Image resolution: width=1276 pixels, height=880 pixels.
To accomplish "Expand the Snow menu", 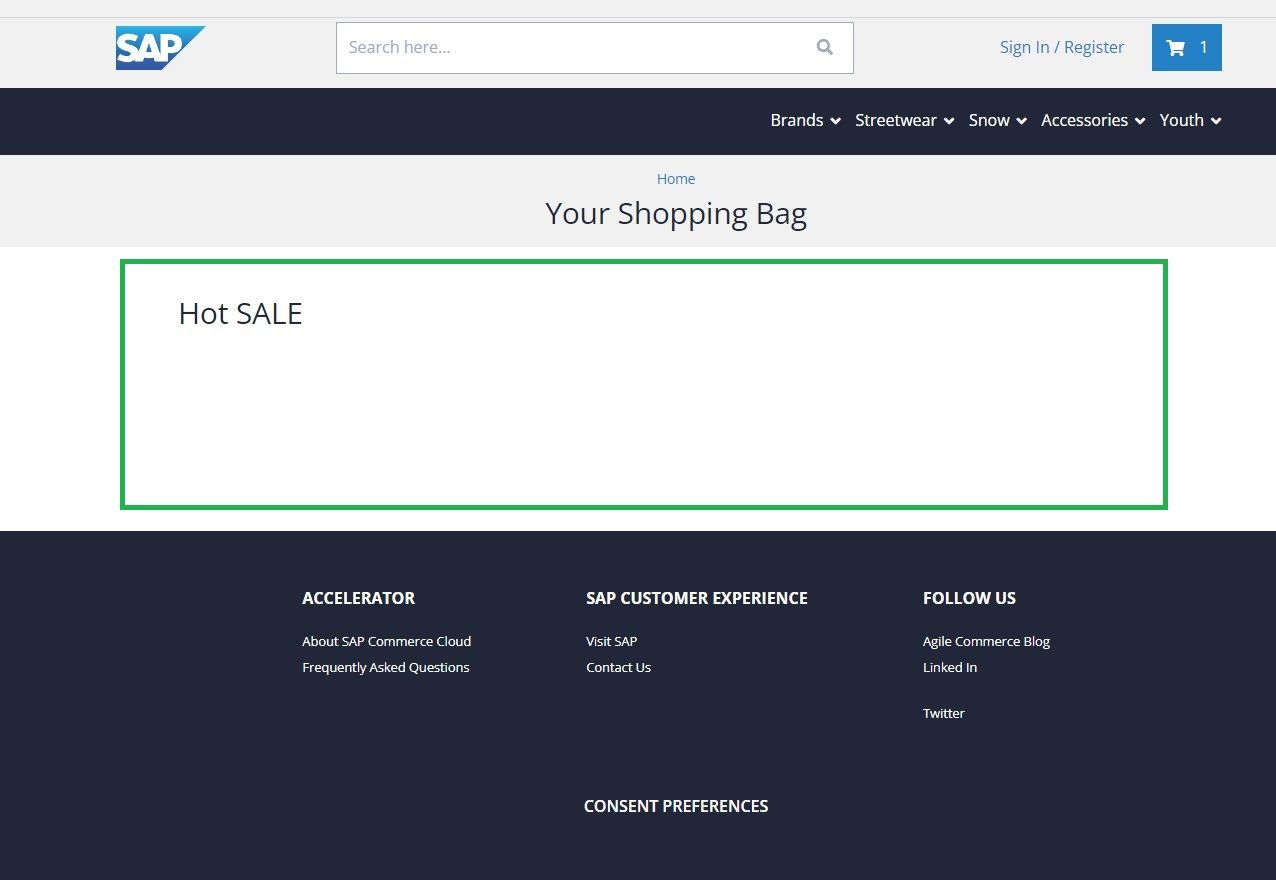I will [998, 120].
